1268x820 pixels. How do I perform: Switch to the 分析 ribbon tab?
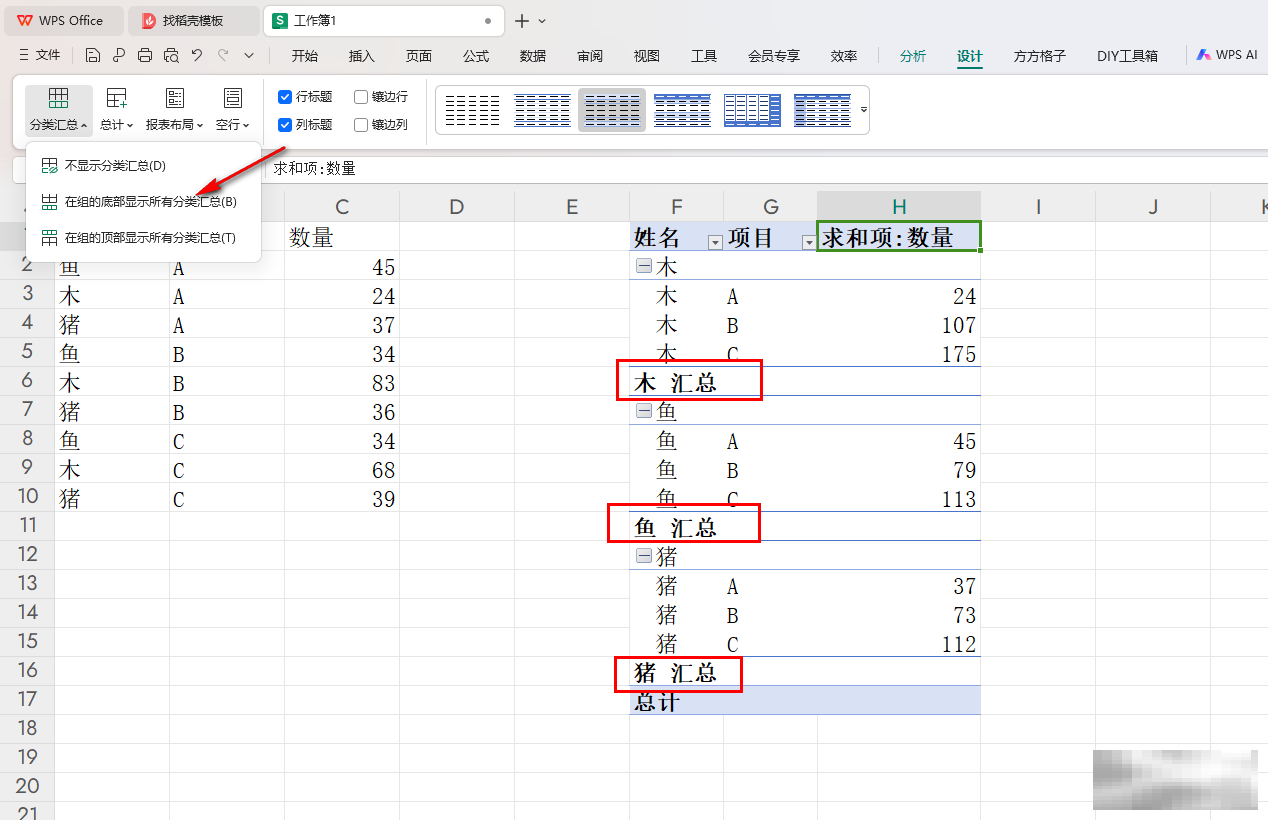tap(913, 56)
